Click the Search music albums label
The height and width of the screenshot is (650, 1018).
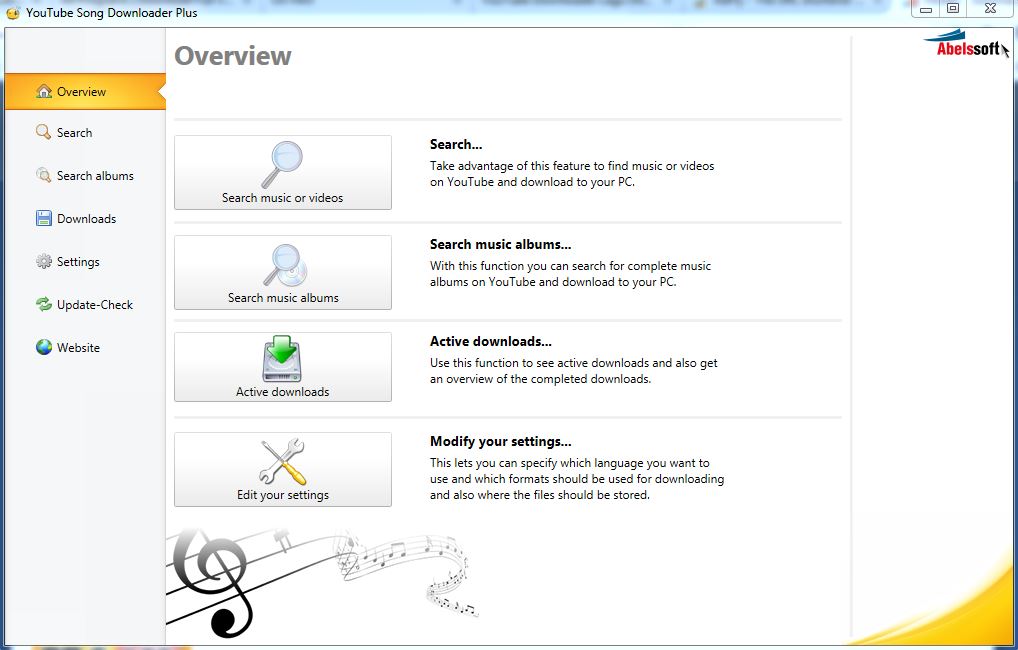283,297
